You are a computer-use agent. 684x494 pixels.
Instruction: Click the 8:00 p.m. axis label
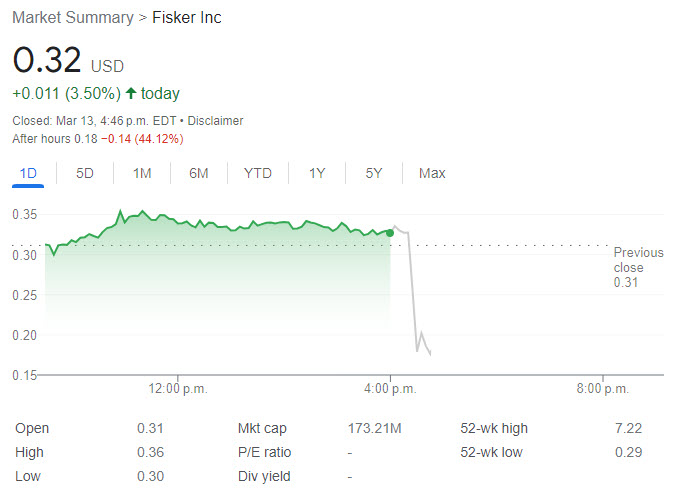click(x=603, y=389)
